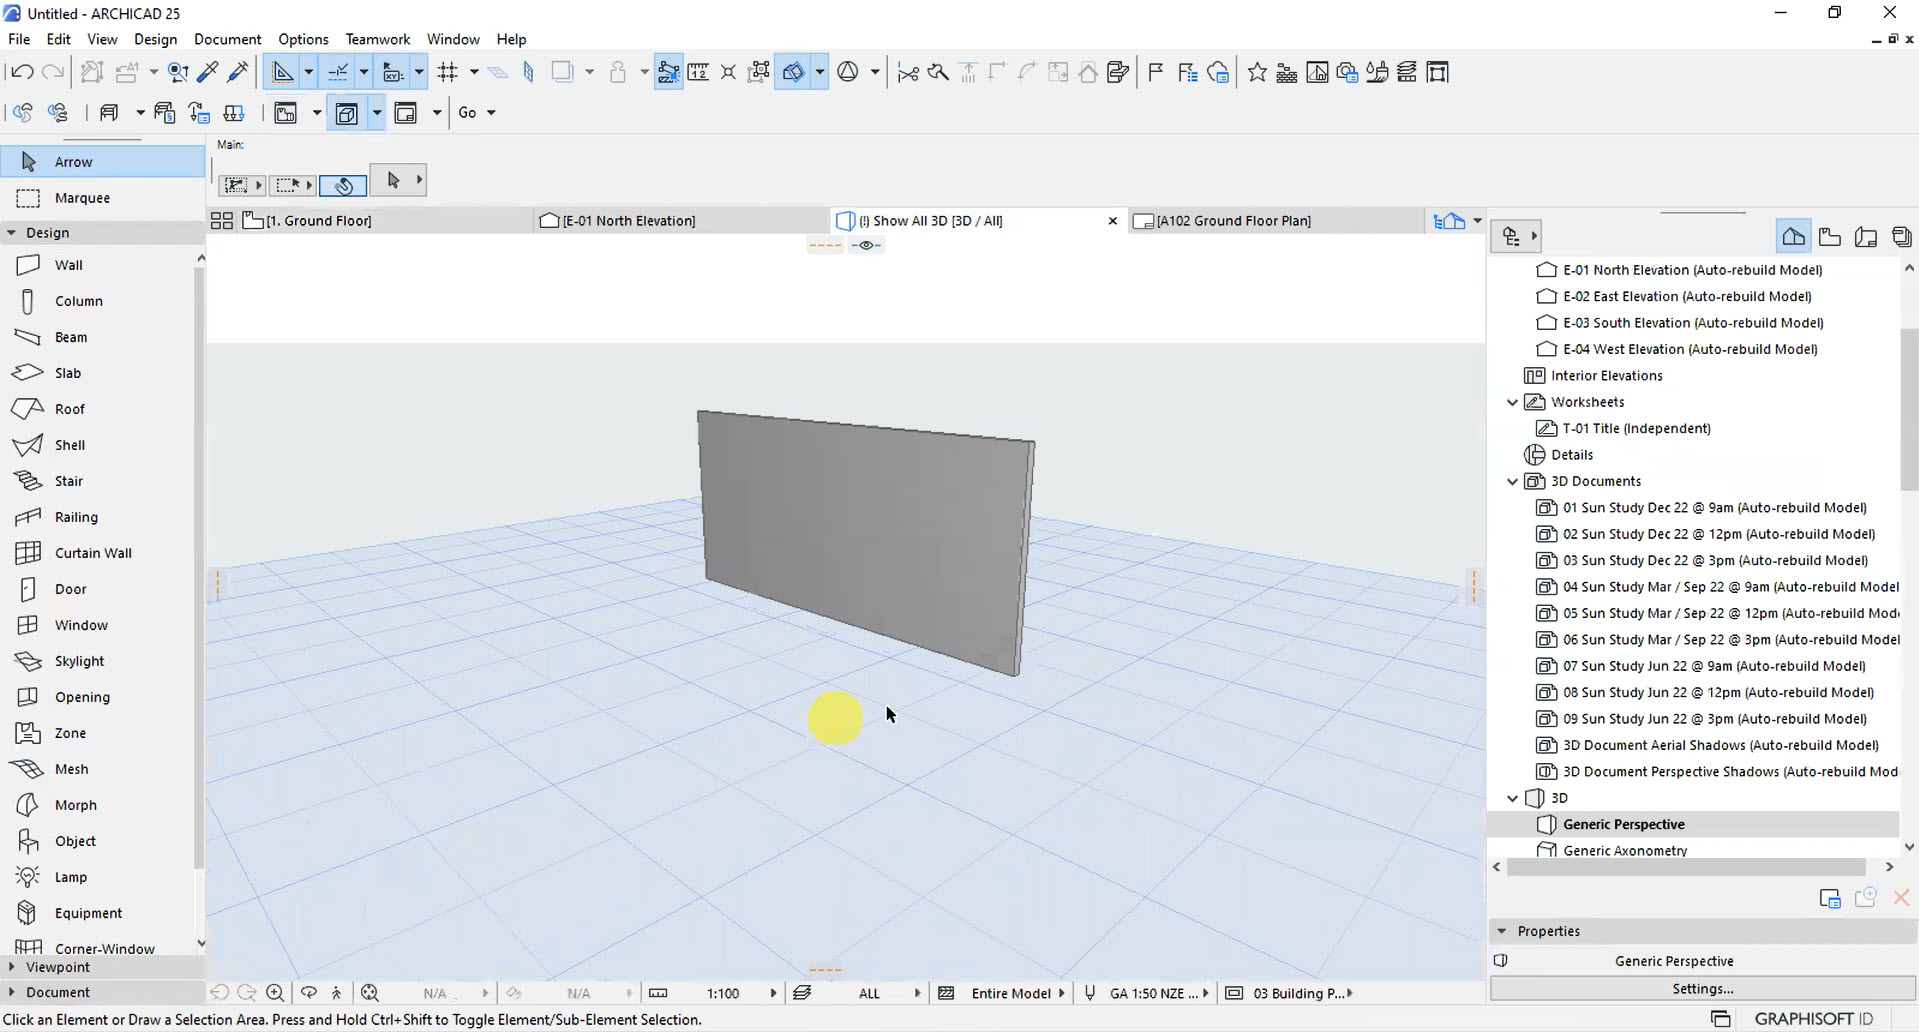Select the Marquee tool
1919x1032 pixels.
pyautogui.click(x=82, y=198)
